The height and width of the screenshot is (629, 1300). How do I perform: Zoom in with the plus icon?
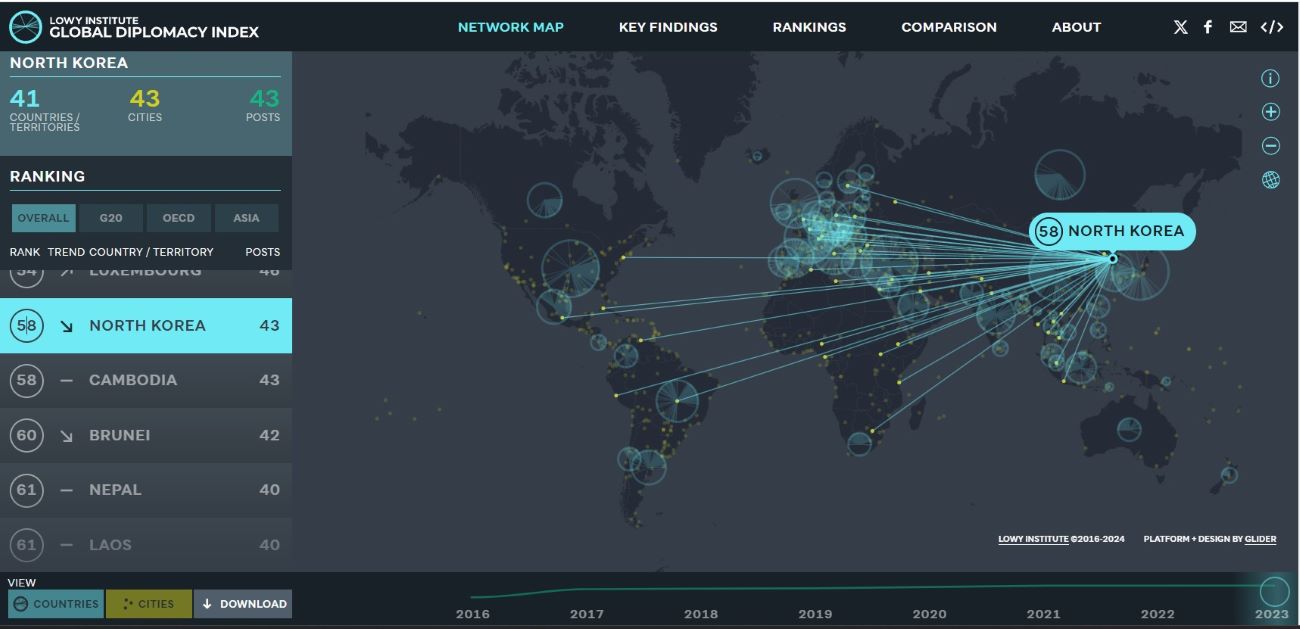pyautogui.click(x=1271, y=112)
